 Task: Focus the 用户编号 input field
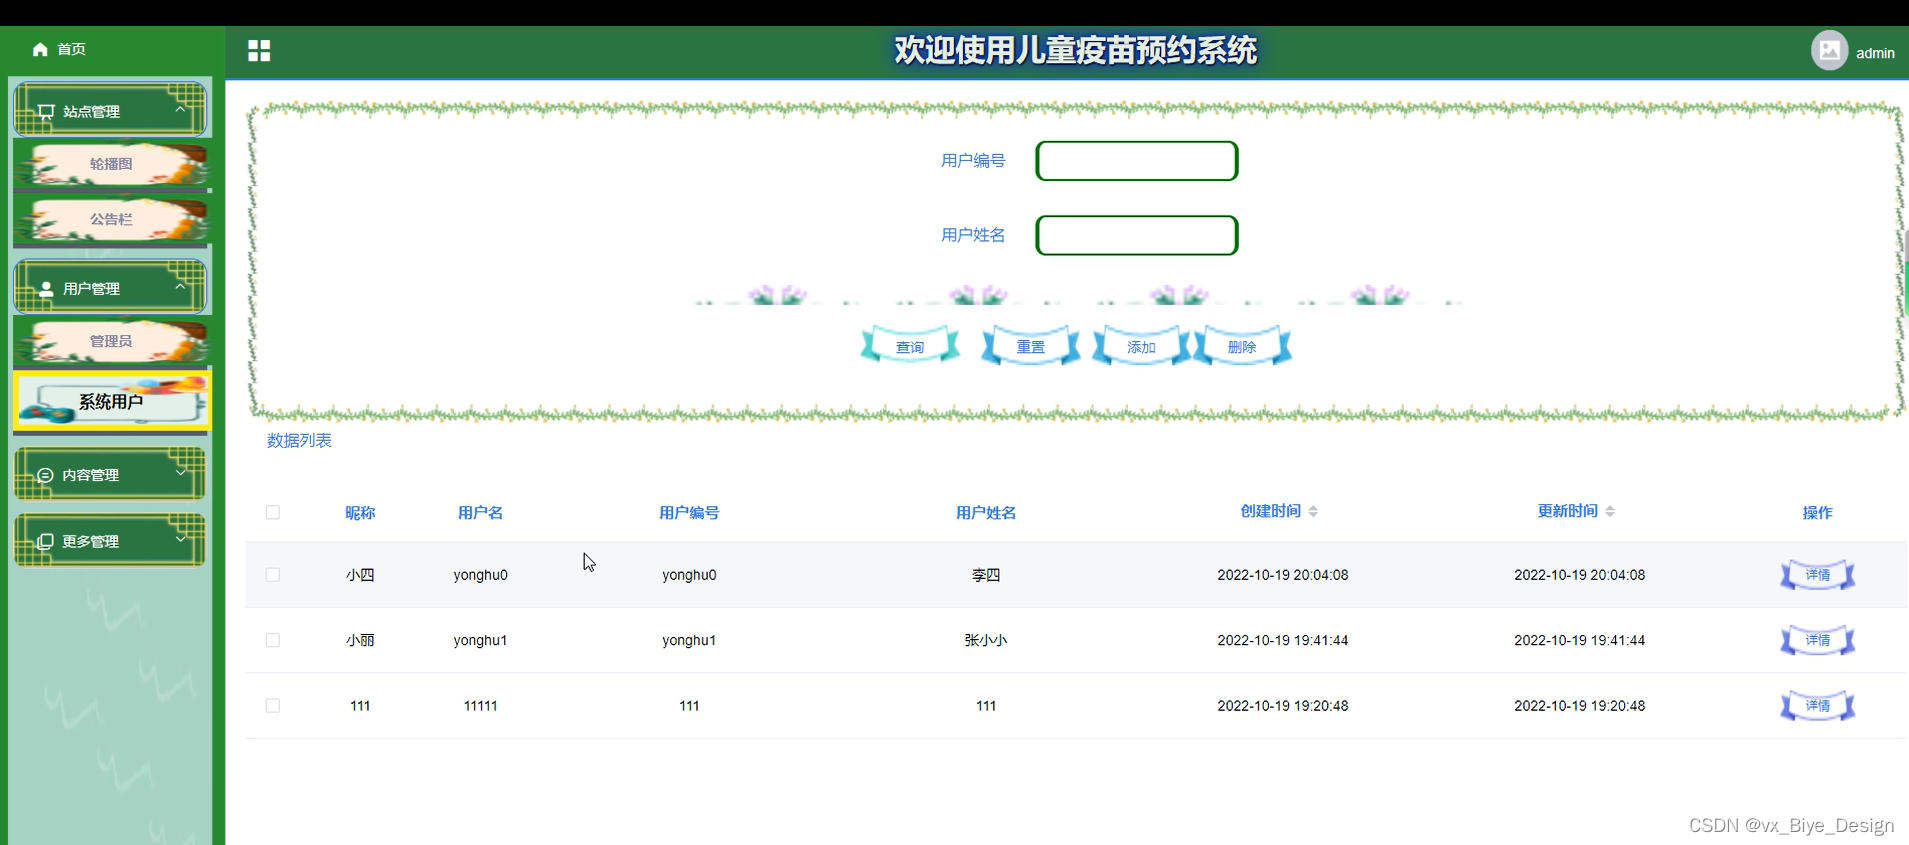[1137, 161]
